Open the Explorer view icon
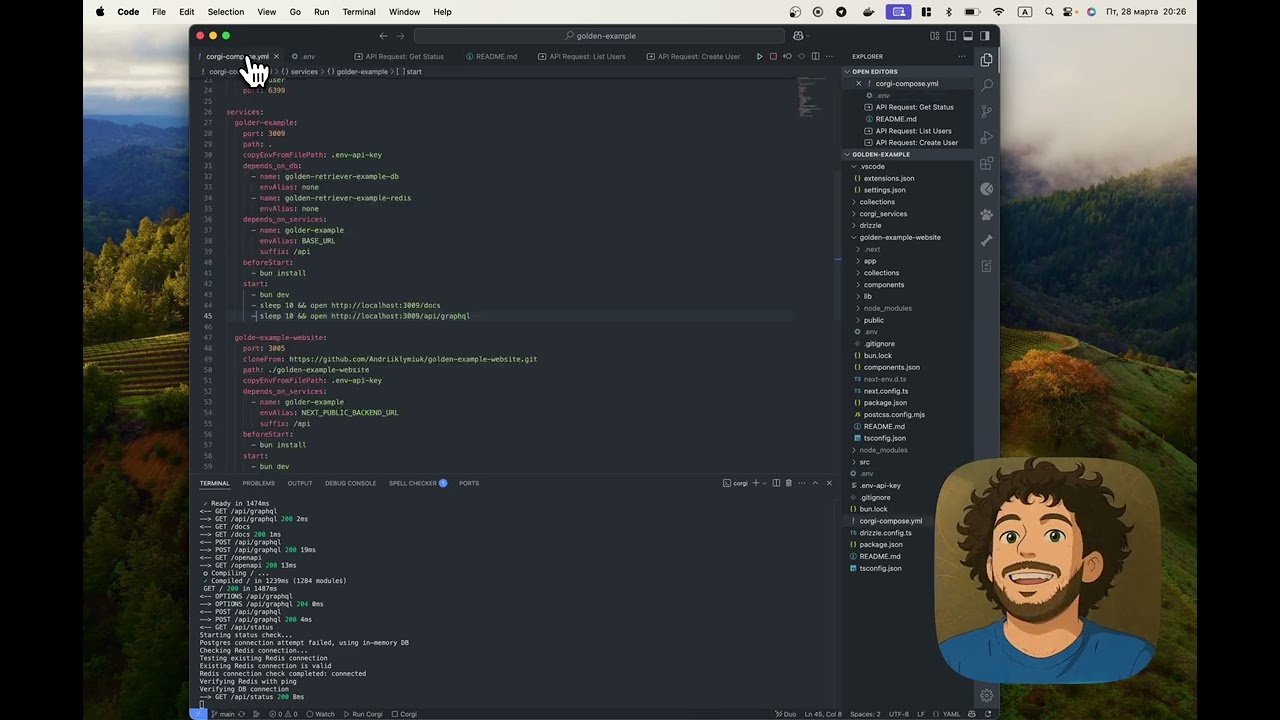Screen dimensions: 1280x720 pyautogui.click(x=987, y=60)
